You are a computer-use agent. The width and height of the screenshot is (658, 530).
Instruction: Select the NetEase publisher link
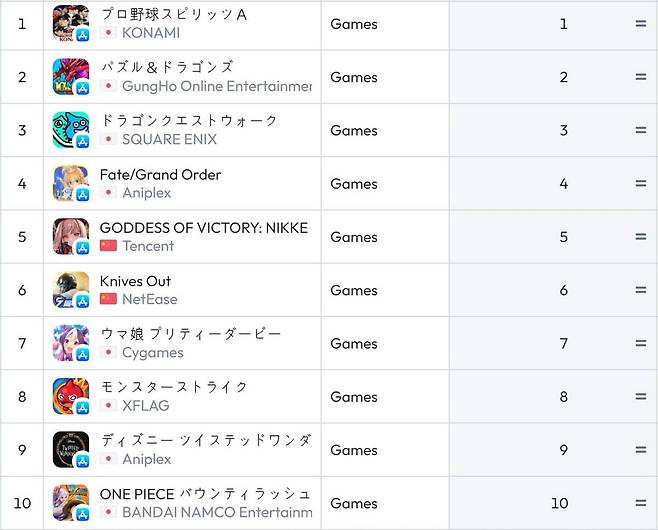pyautogui.click(x=149, y=299)
